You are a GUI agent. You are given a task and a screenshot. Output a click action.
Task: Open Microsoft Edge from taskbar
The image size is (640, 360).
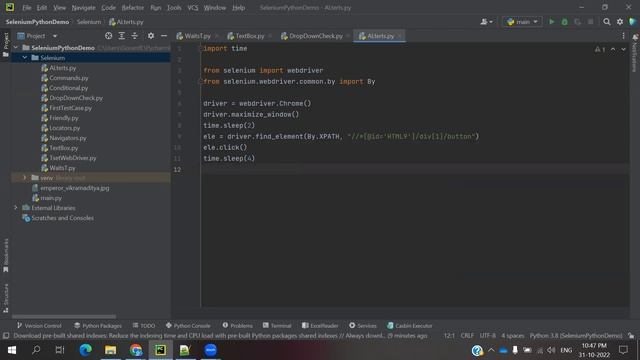pyautogui.click(x=85, y=350)
